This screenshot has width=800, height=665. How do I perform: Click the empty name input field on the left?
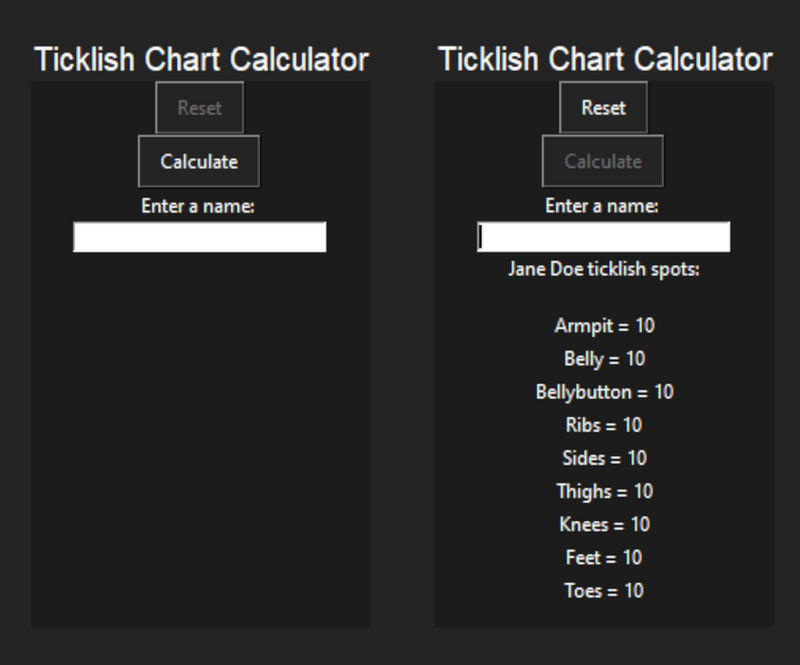coord(199,234)
